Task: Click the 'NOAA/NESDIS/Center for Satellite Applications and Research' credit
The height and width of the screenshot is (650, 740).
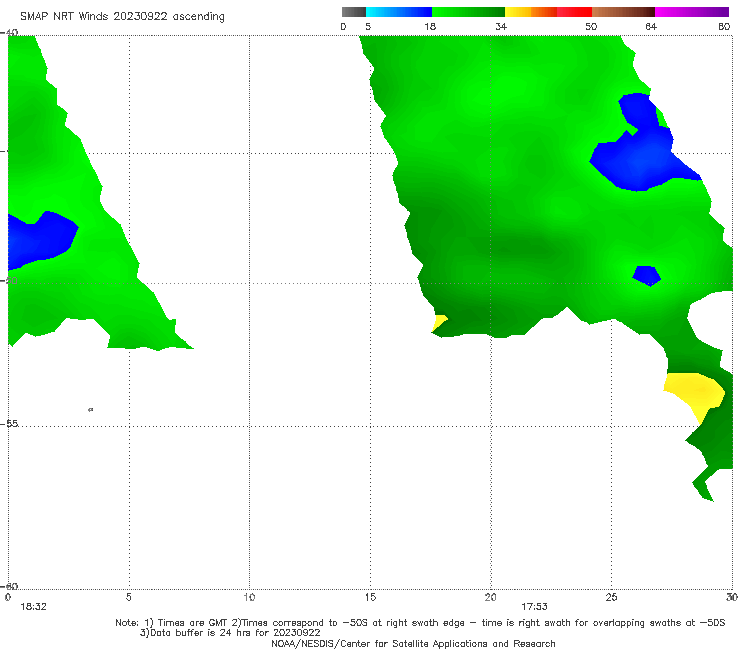Action: click(413, 644)
